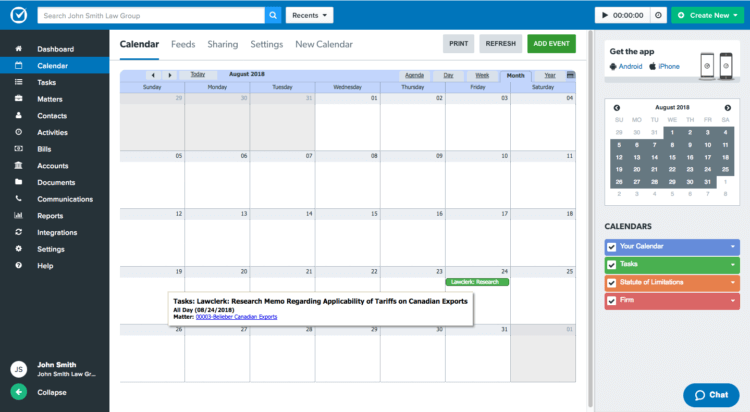
Task: Click the Integrations icon in sidebar
Action: tap(19, 232)
